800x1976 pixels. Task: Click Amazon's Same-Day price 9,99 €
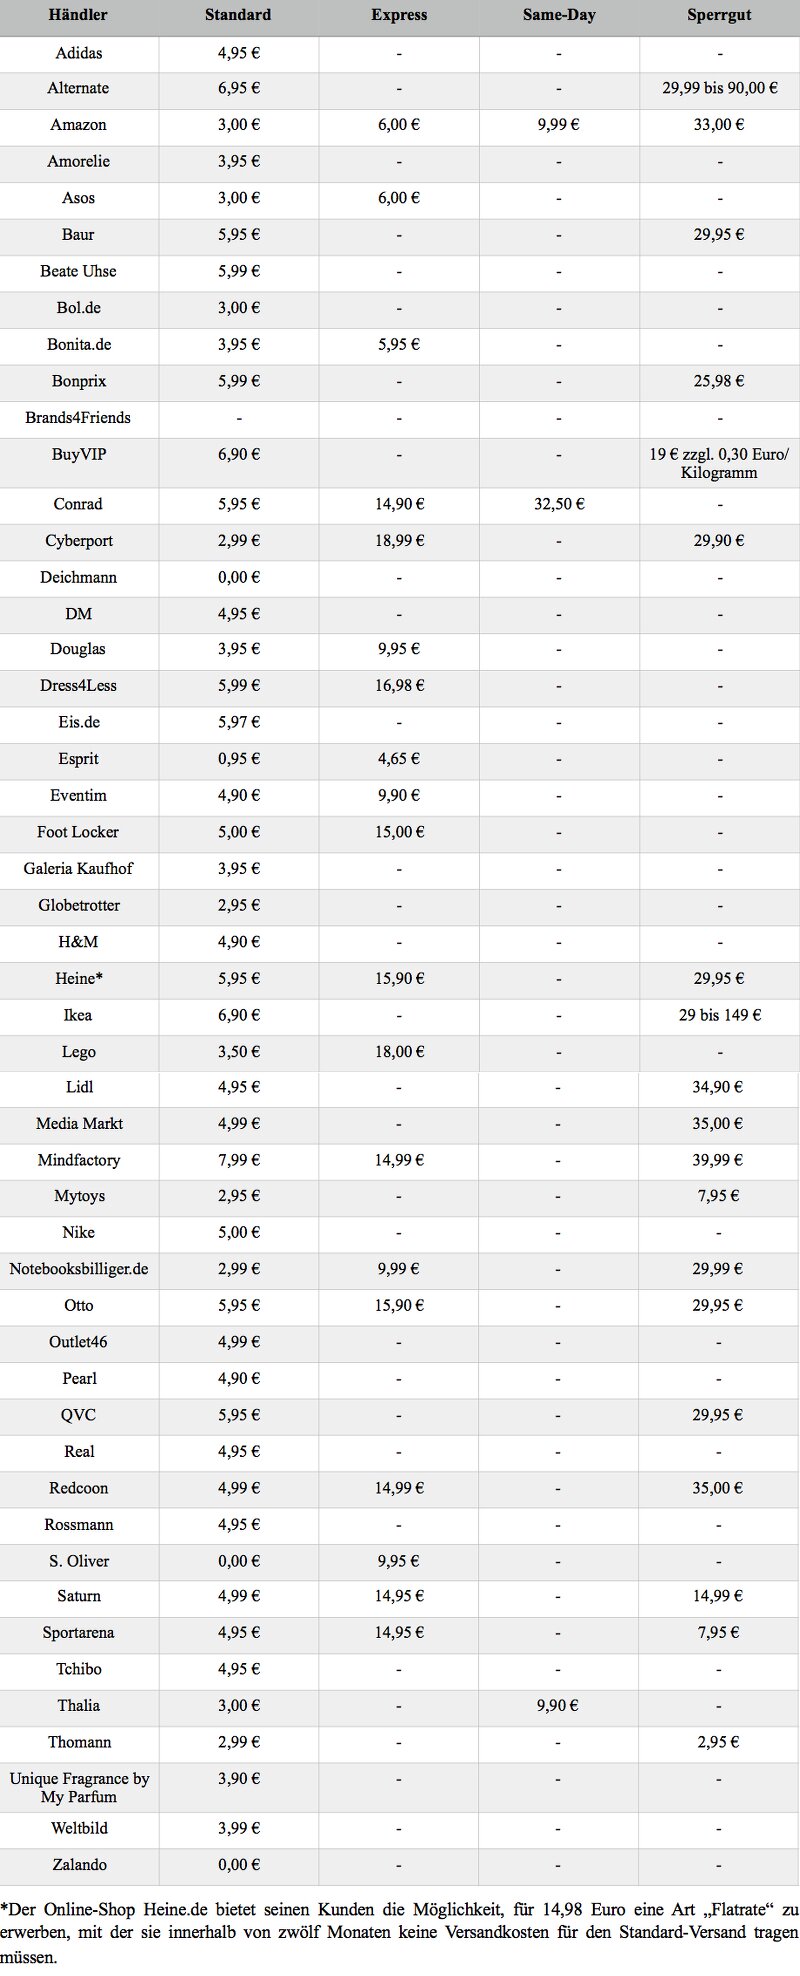558,125
